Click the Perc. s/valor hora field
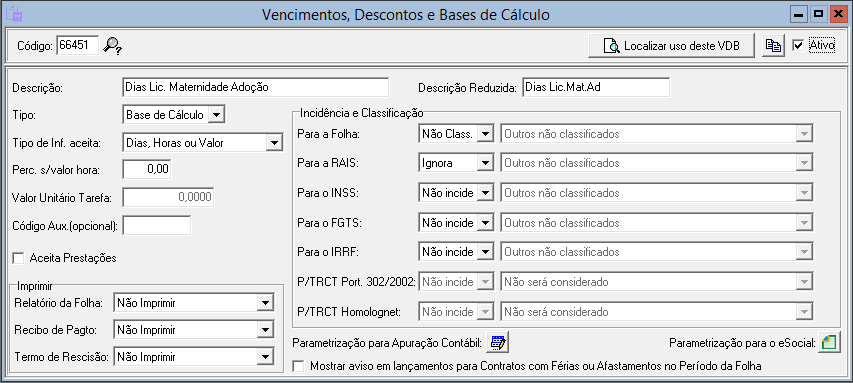853x383 pixels. 147,169
